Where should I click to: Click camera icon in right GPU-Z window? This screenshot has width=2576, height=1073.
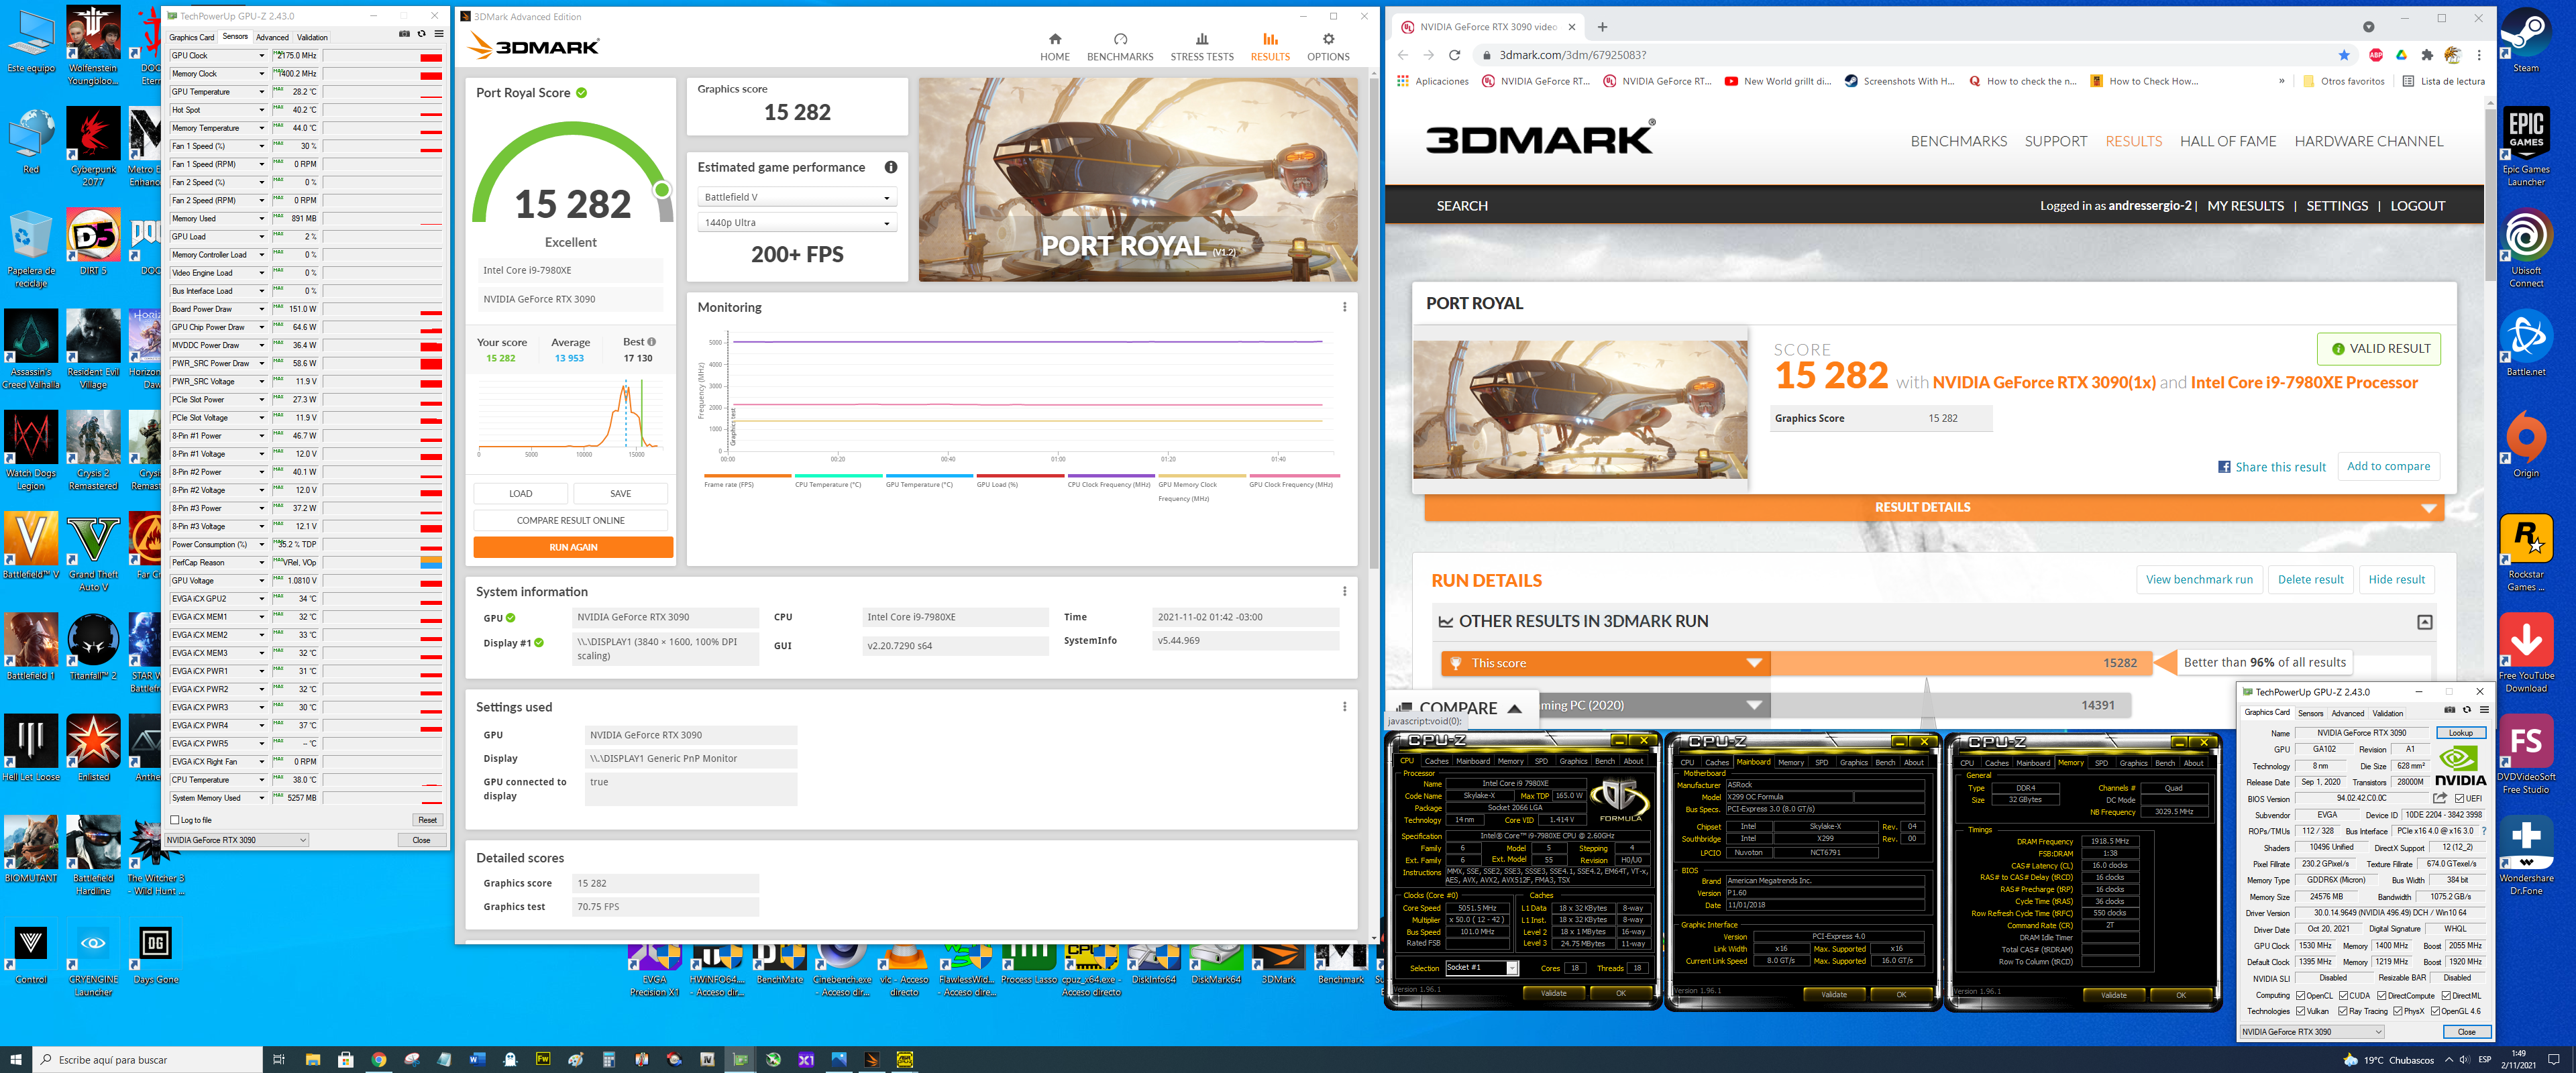point(2449,710)
